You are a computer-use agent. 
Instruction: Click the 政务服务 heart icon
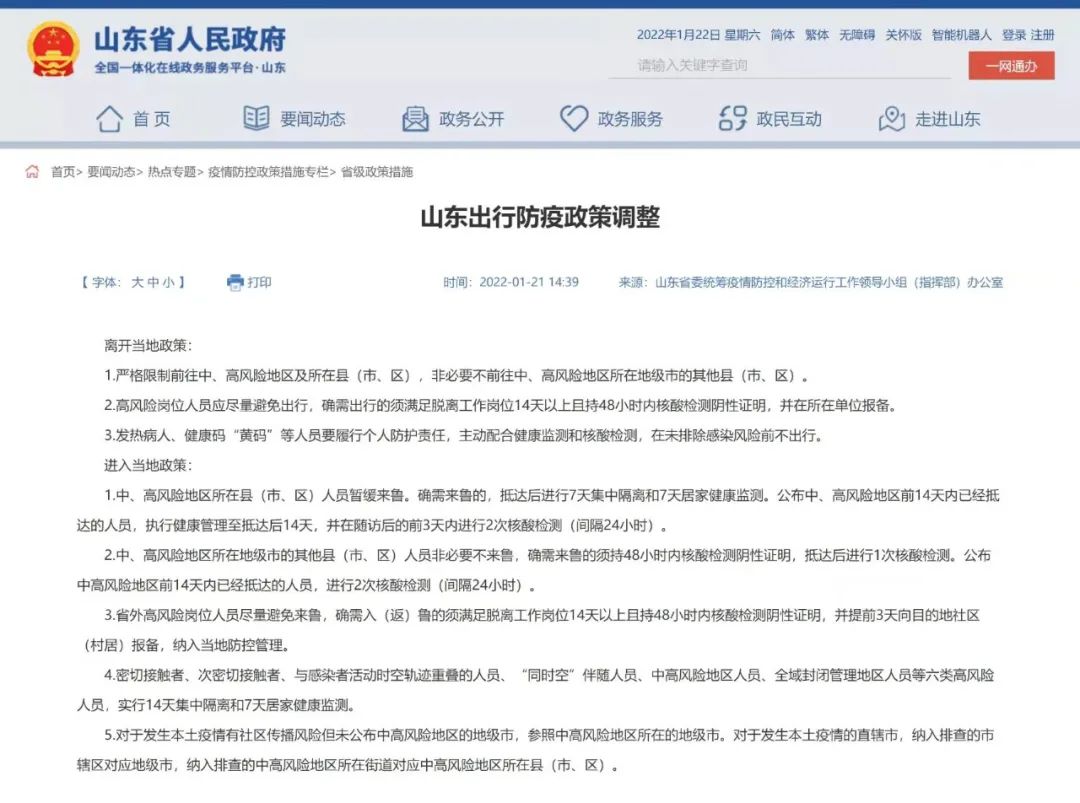(574, 118)
